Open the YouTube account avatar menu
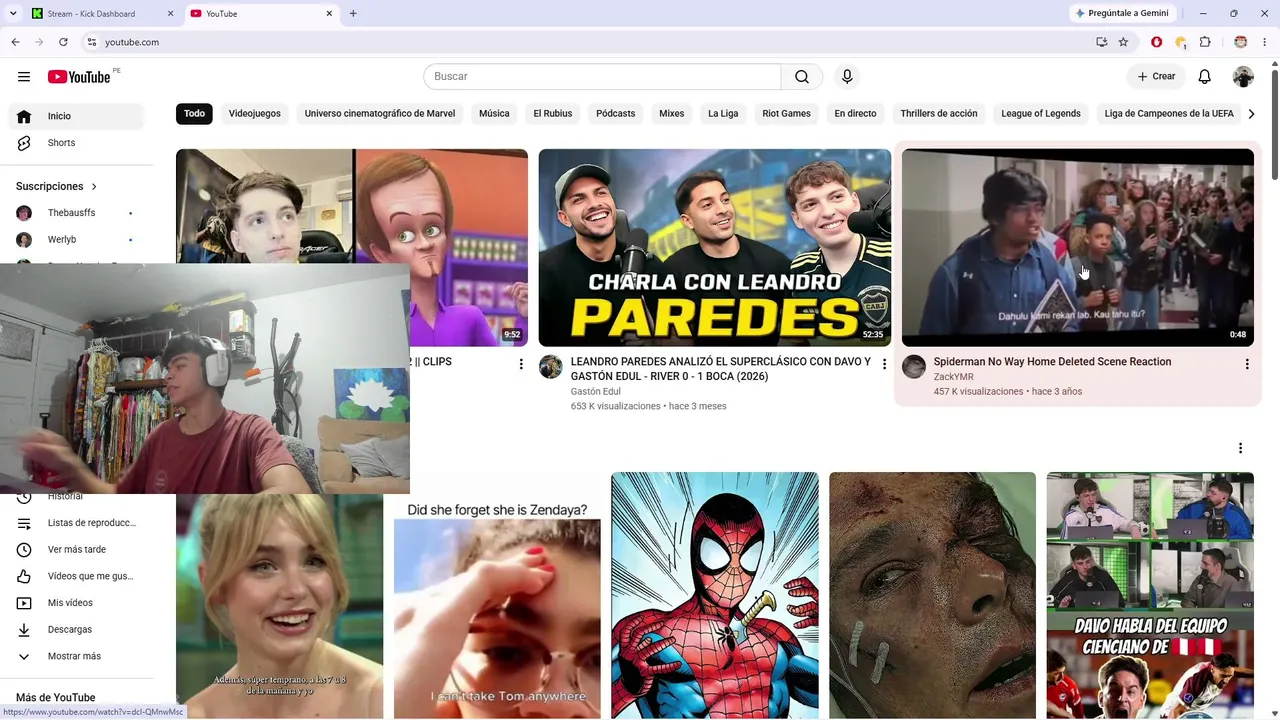 [1243, 77]
